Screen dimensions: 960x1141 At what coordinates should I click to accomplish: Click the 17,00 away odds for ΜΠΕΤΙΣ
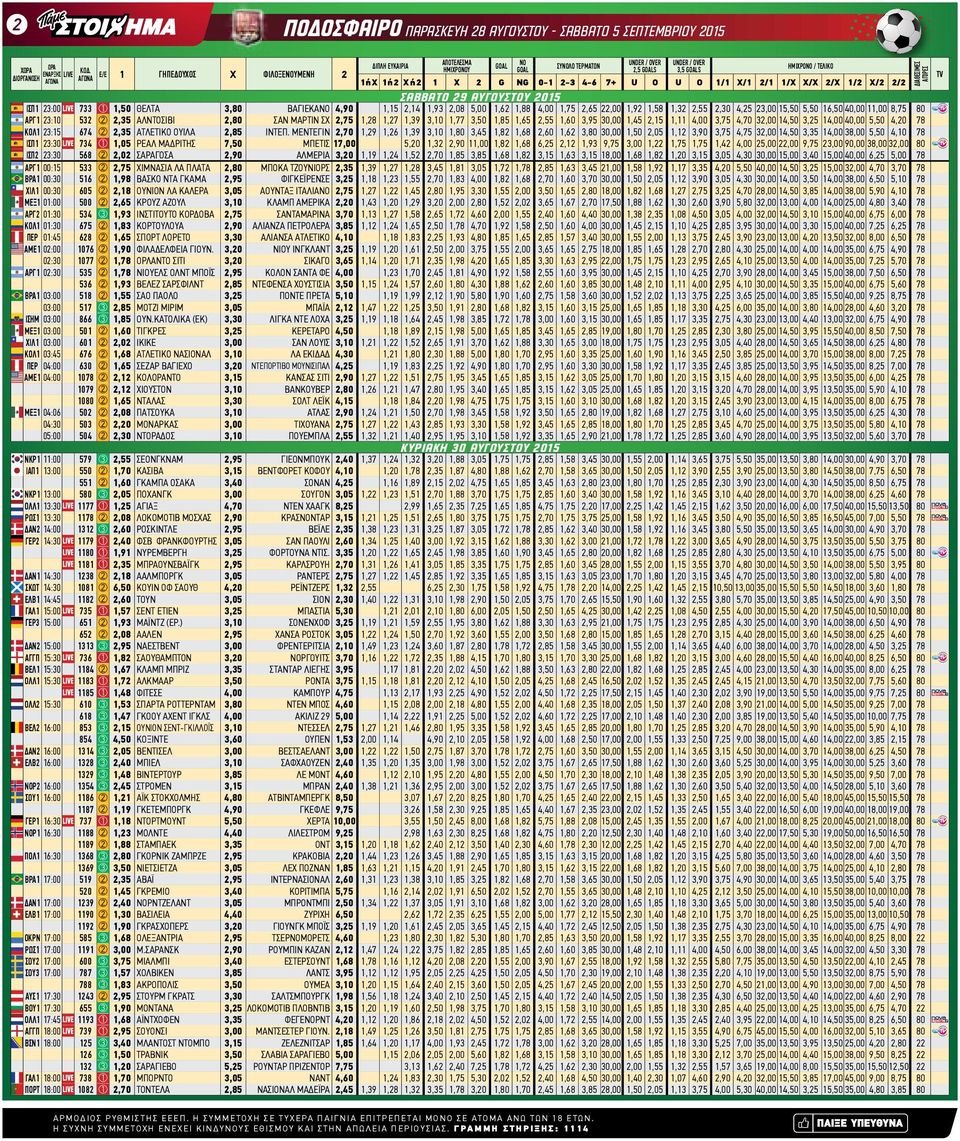coord(344,143)
